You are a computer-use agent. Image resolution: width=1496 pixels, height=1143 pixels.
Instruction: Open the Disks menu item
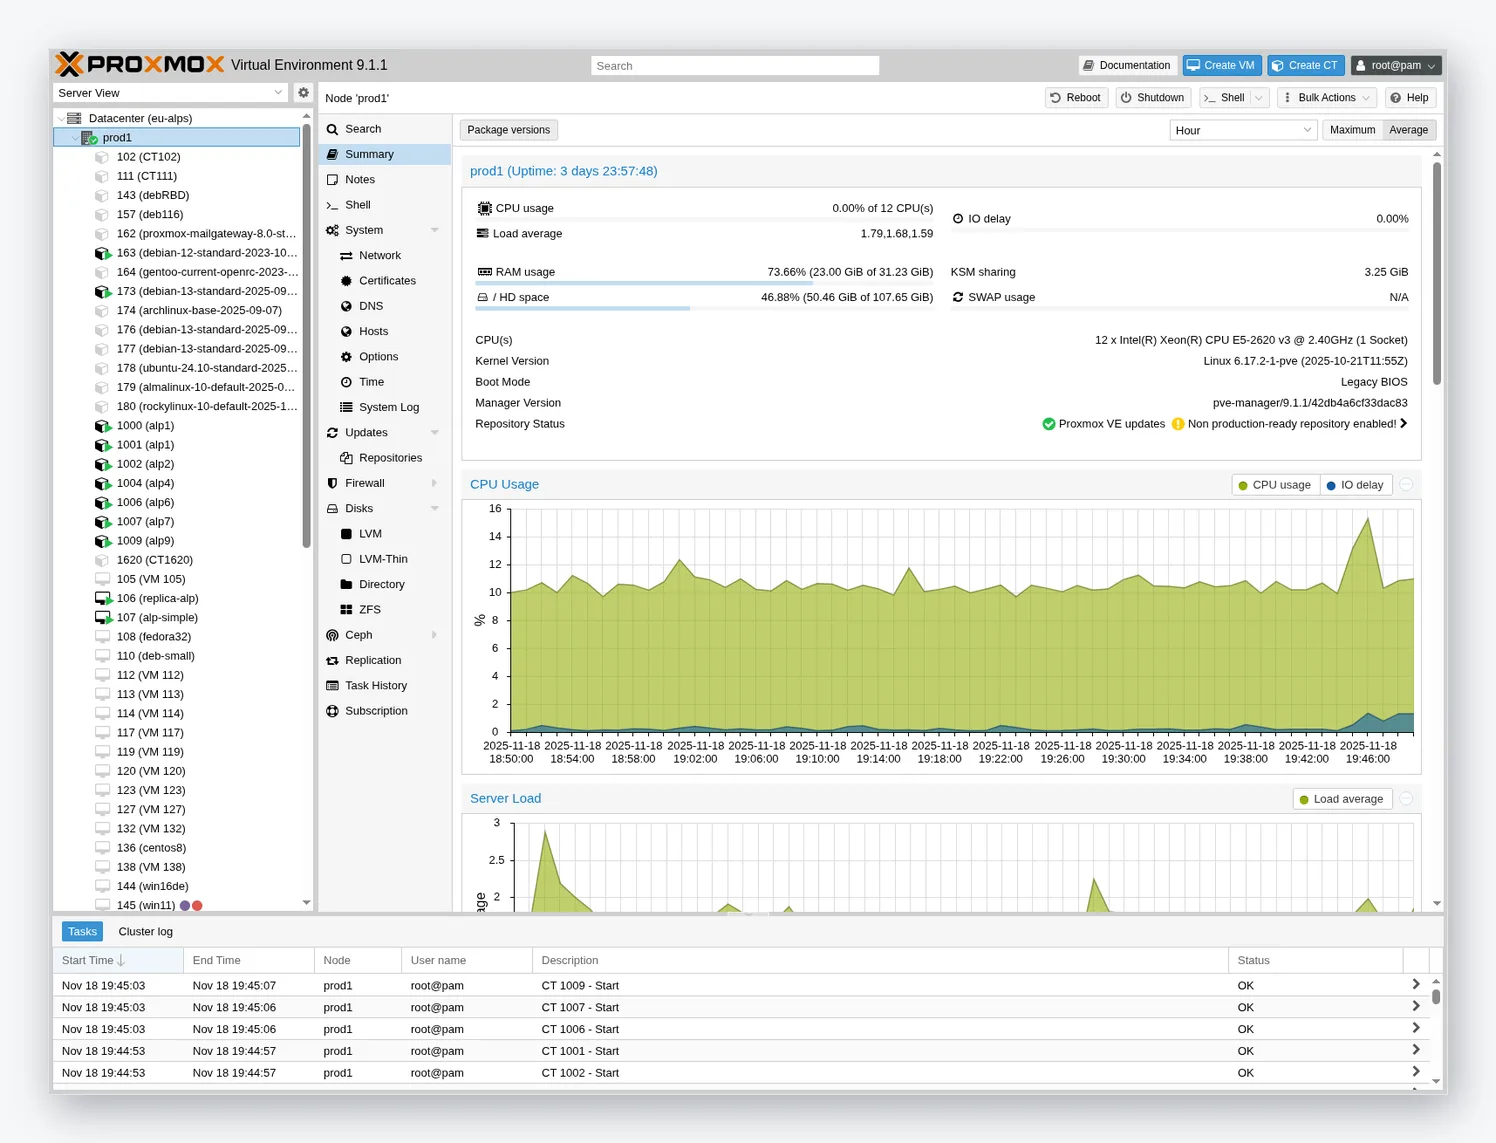click(385, 509)
